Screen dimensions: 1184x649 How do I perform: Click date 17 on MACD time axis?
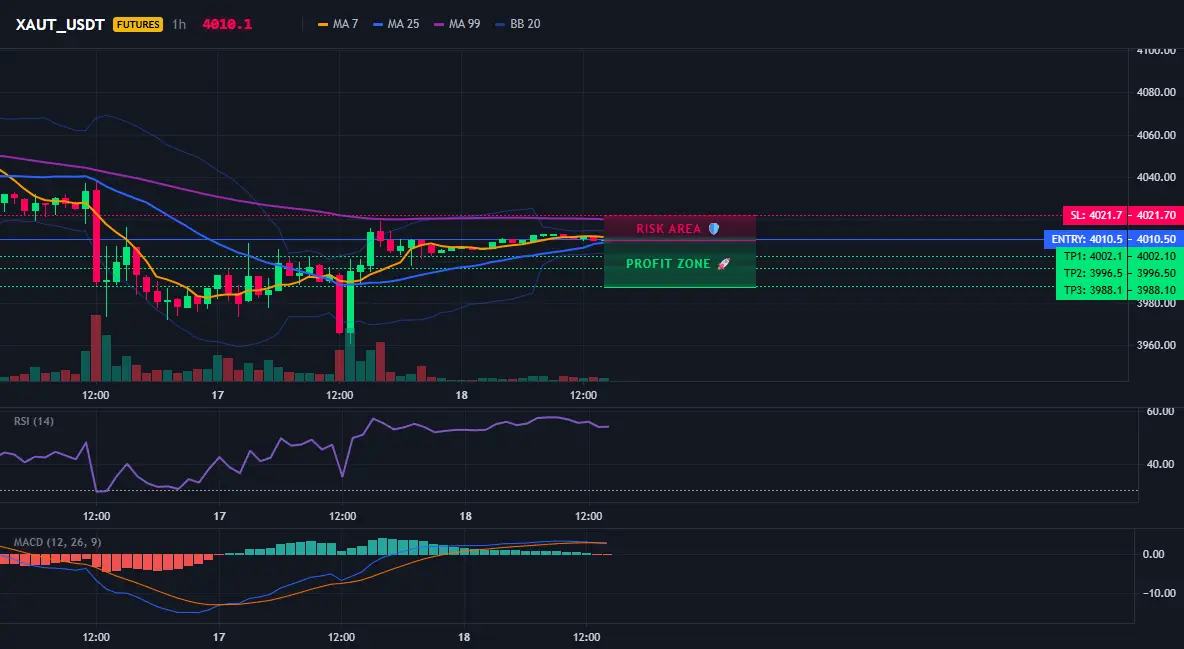[x=218, y=637]
